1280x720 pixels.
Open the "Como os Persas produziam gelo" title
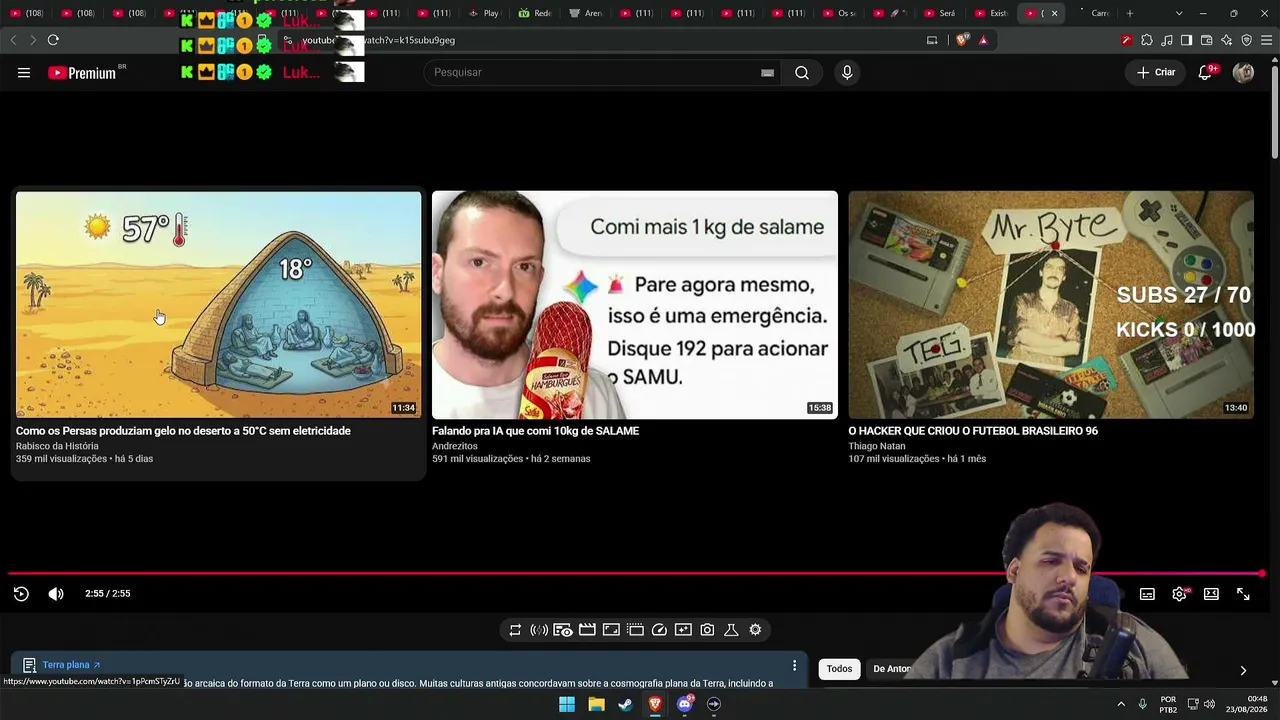point(183,431)
